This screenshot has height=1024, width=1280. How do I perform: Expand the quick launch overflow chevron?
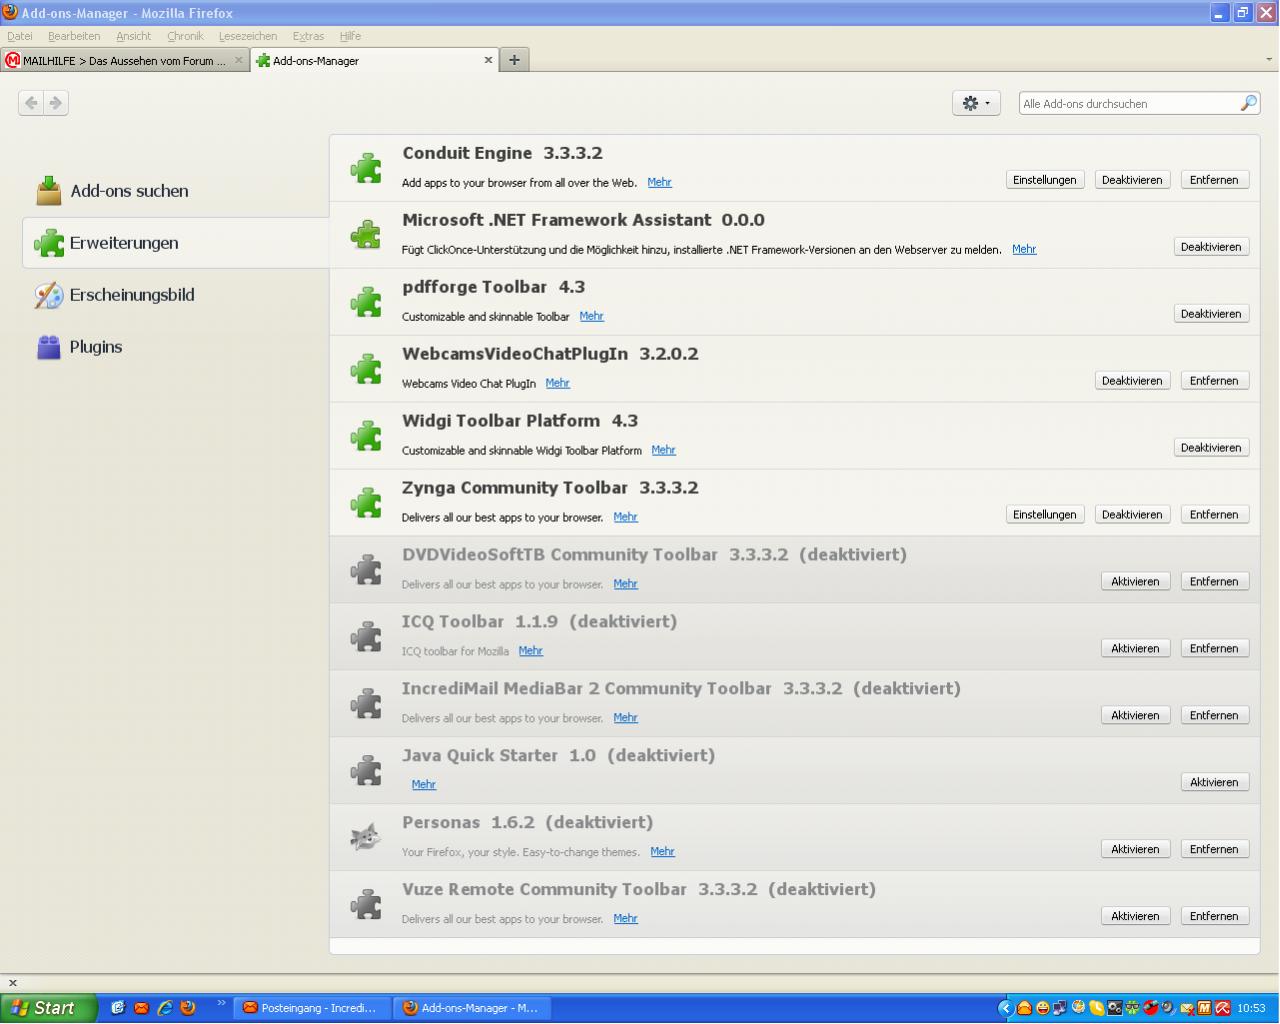click(221, 1003)
